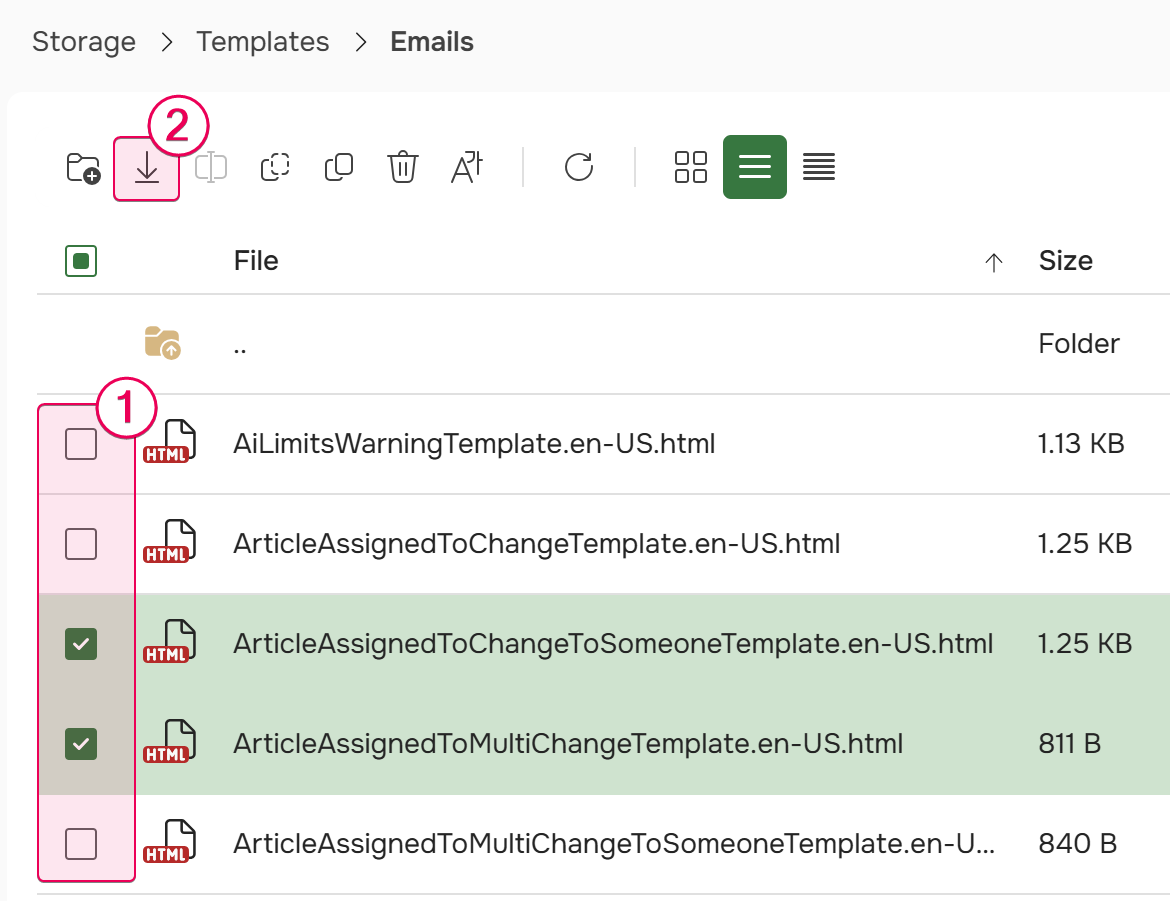The image size is (1170, 901).
Task: Open ArticleAssignedToMultiChangeTemplate.en-US.html file name
Action: coord(568,743)
